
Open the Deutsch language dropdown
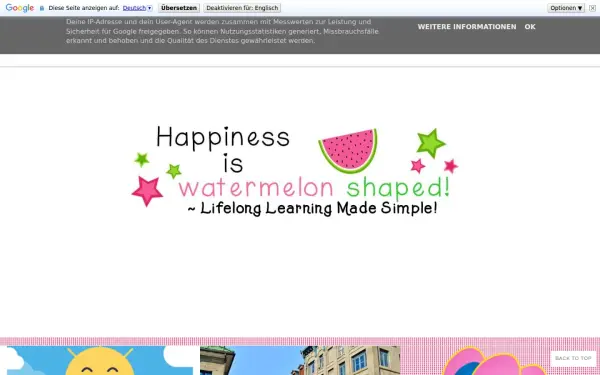[137, 8]
